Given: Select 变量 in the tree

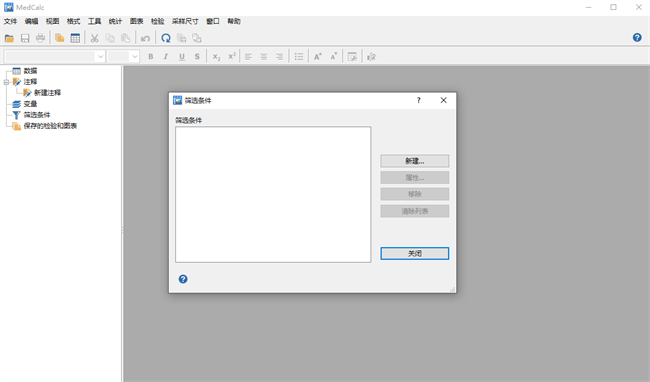Looking at the screenshot, I should [30, 104].
